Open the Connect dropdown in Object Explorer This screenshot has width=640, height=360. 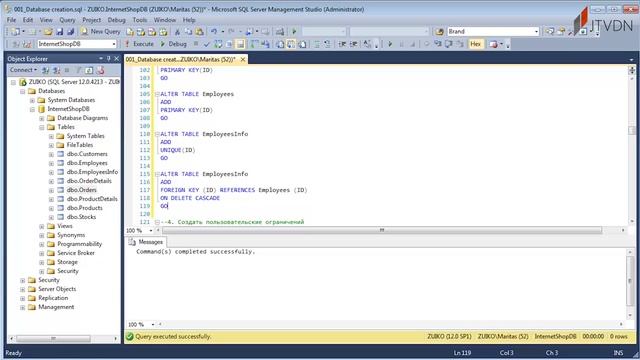point(24,70)
